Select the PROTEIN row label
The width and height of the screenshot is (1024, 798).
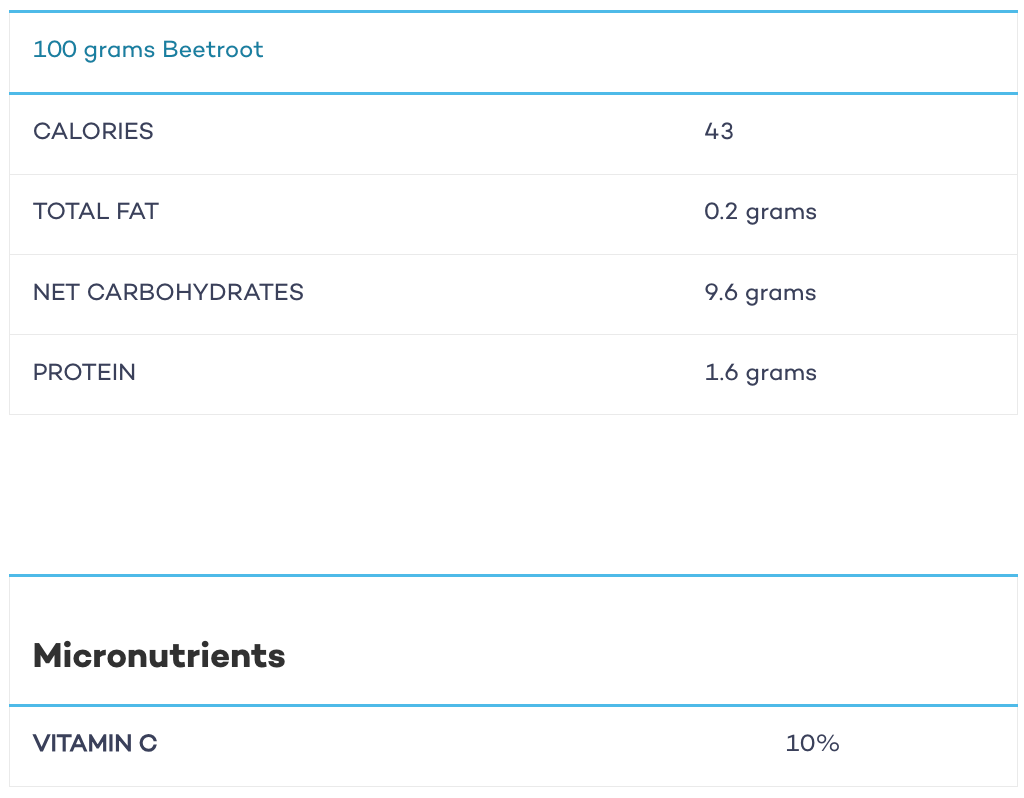84,372
